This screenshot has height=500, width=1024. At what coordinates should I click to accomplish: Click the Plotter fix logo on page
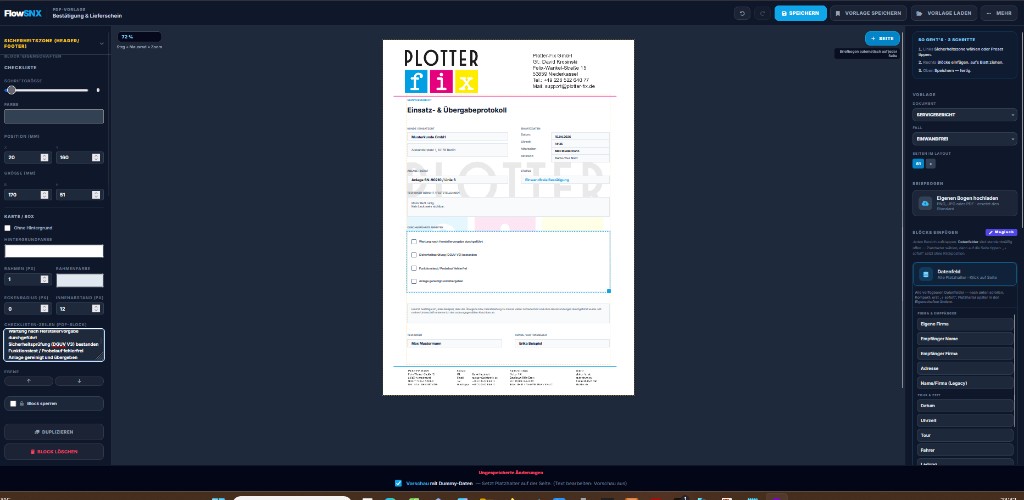[x=441, y=71]
